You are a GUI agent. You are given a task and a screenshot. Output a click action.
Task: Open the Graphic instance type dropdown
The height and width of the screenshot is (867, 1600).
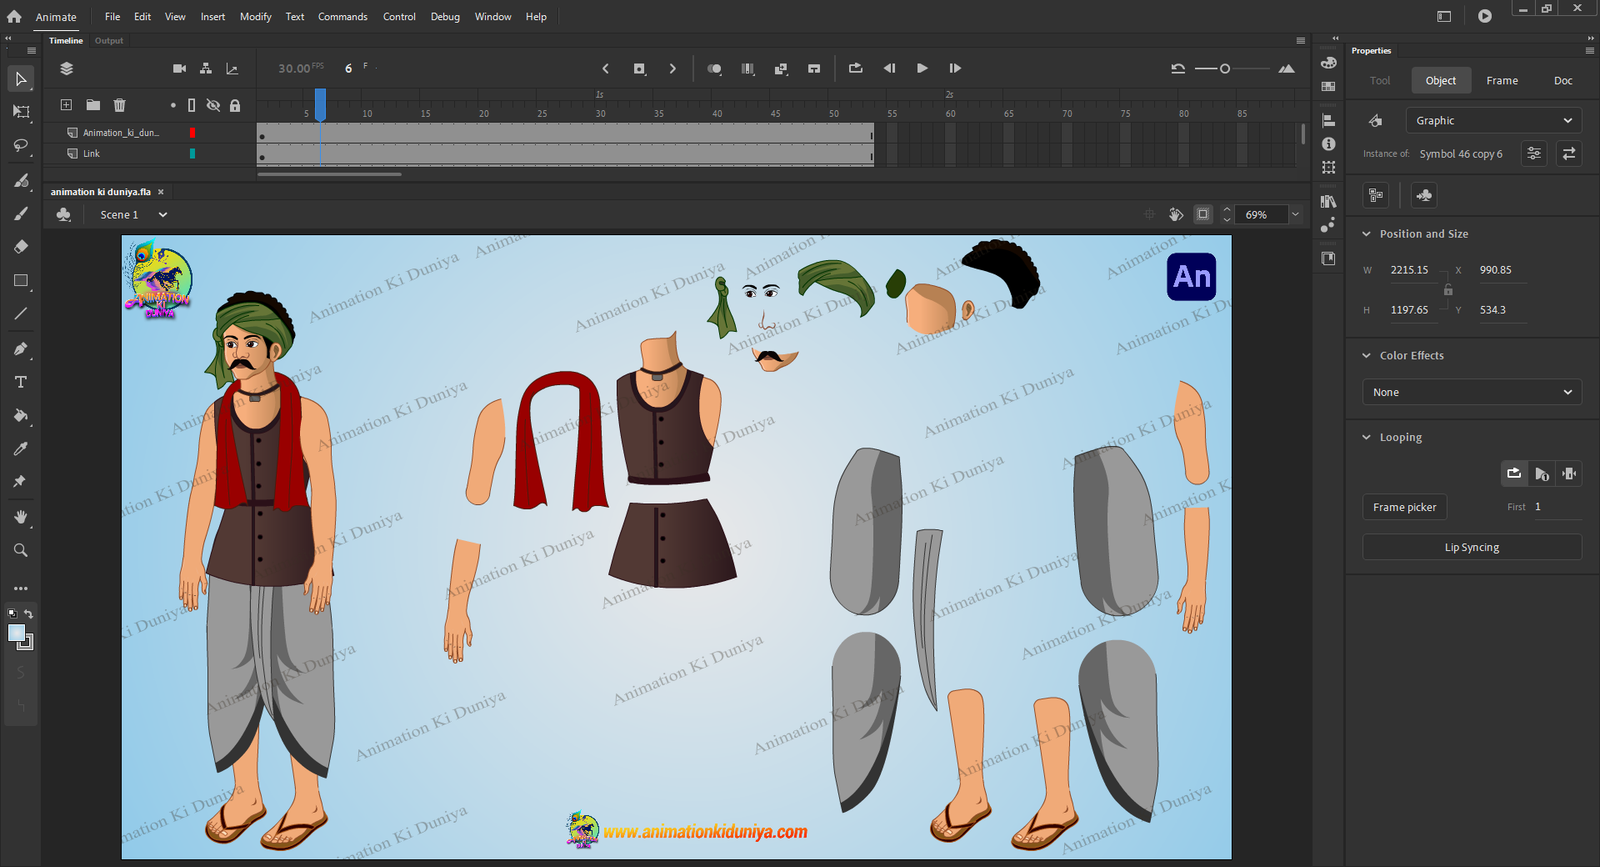click(x=1493, y=121)
